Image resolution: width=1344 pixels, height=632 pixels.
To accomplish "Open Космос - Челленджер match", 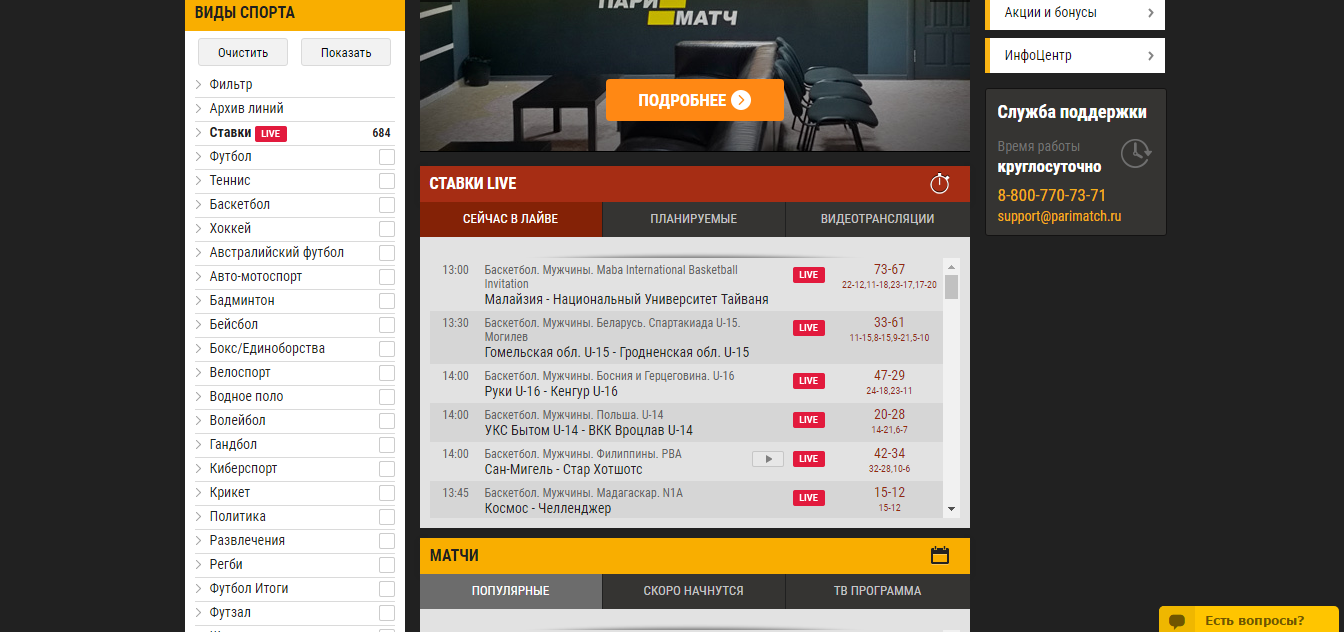I will pyautogui.click(x=548, y=509).
